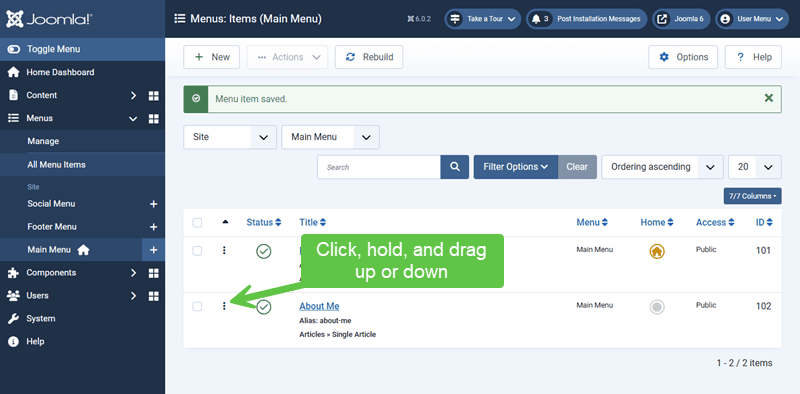Open the Main Menu in the sidebar

(x=49, y=250)
